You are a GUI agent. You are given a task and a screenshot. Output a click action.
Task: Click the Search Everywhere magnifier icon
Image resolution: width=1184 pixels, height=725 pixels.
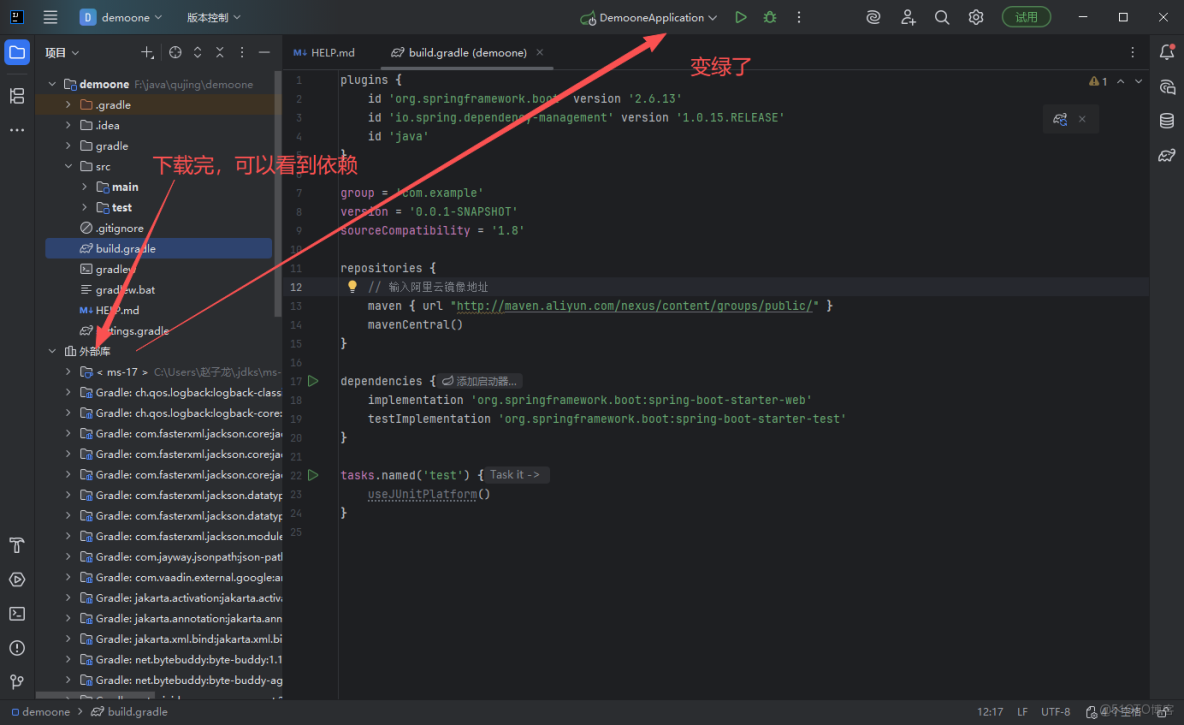(x=941, y=17)
